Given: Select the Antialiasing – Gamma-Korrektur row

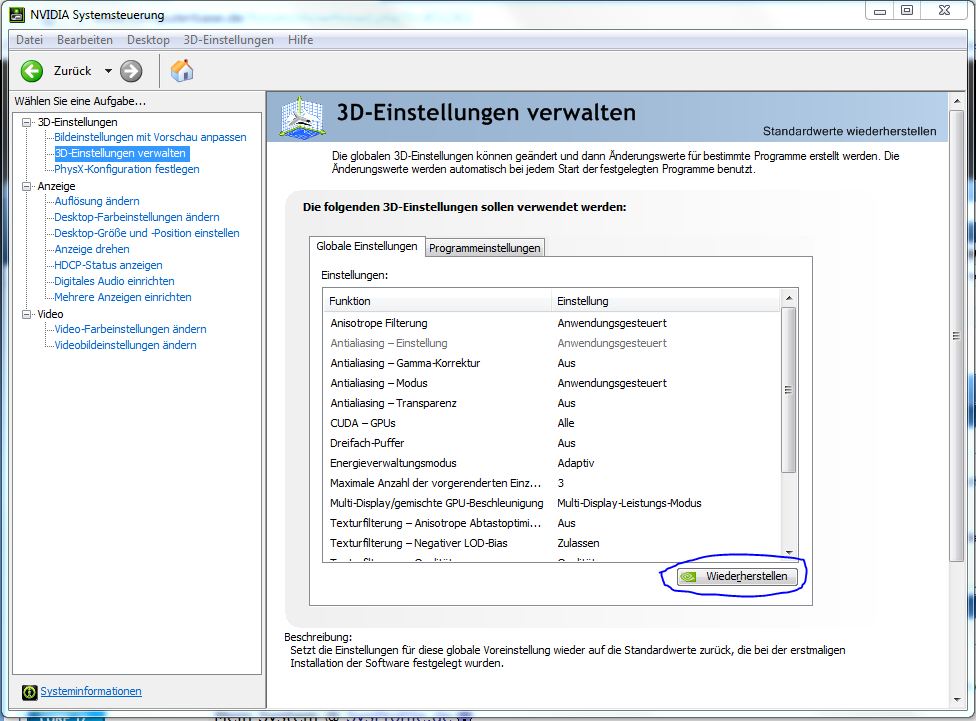Looking at the screenshot, I should tap(551, 363).
